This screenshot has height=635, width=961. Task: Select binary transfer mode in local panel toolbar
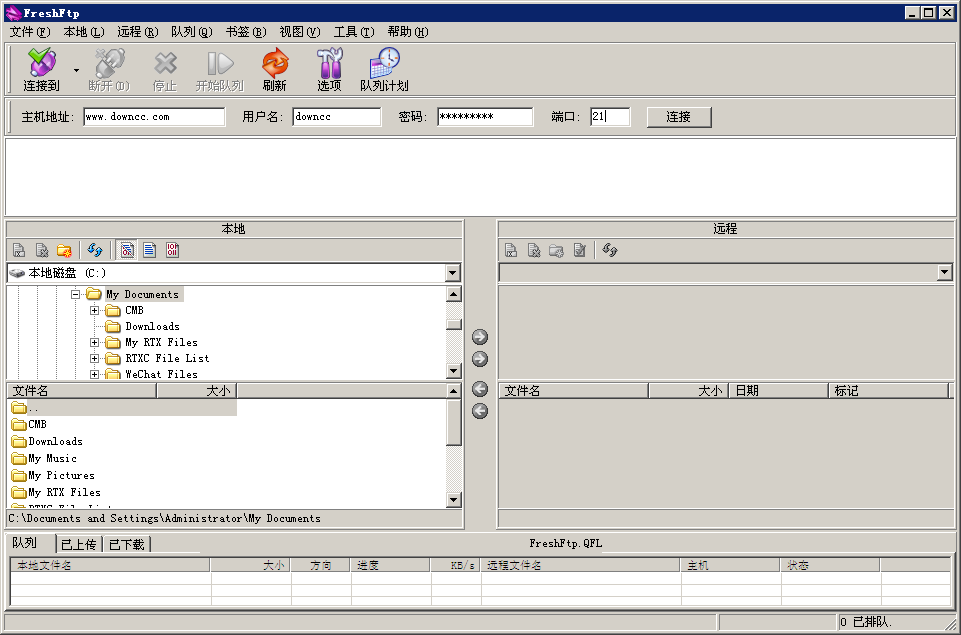coord(171,250)
